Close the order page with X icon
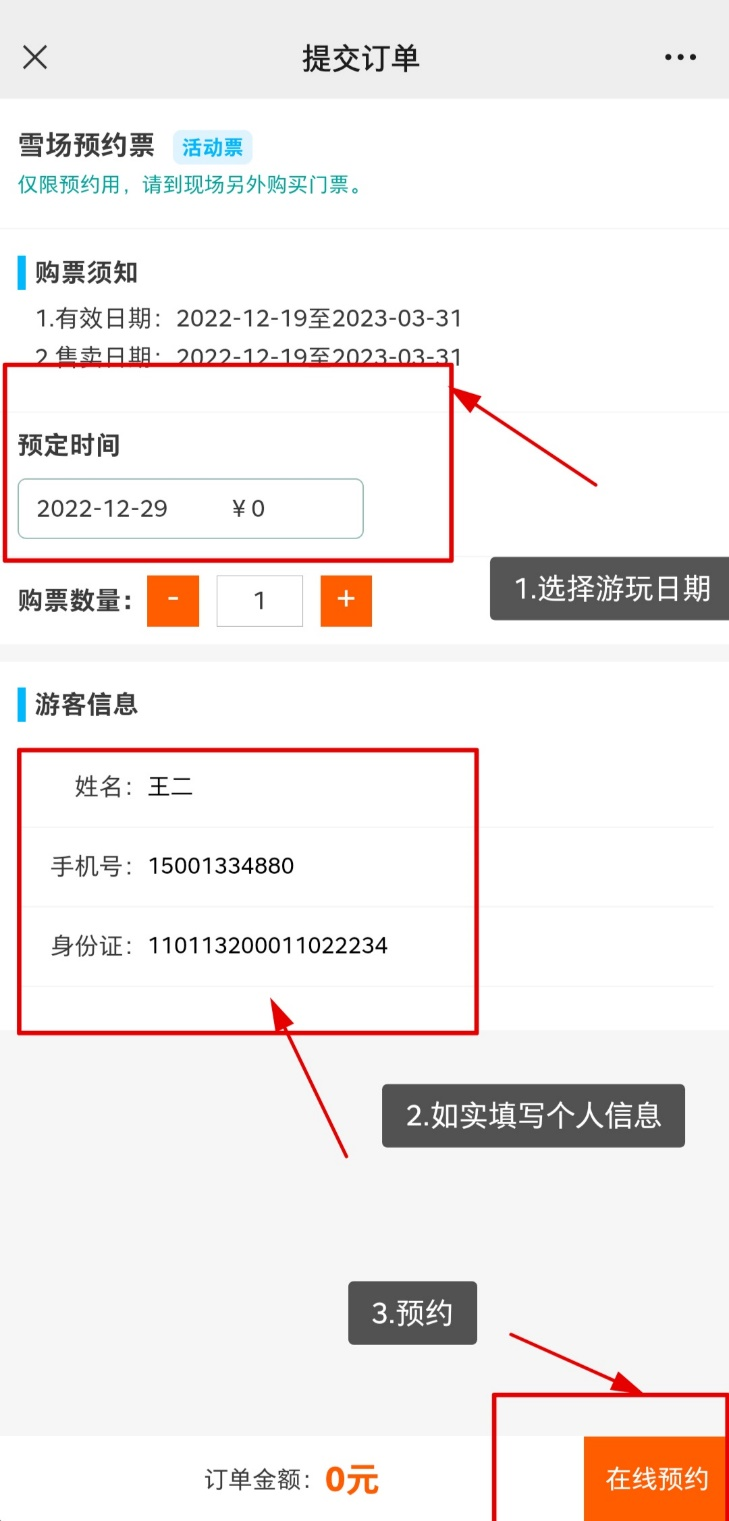 tap(35, 57)
